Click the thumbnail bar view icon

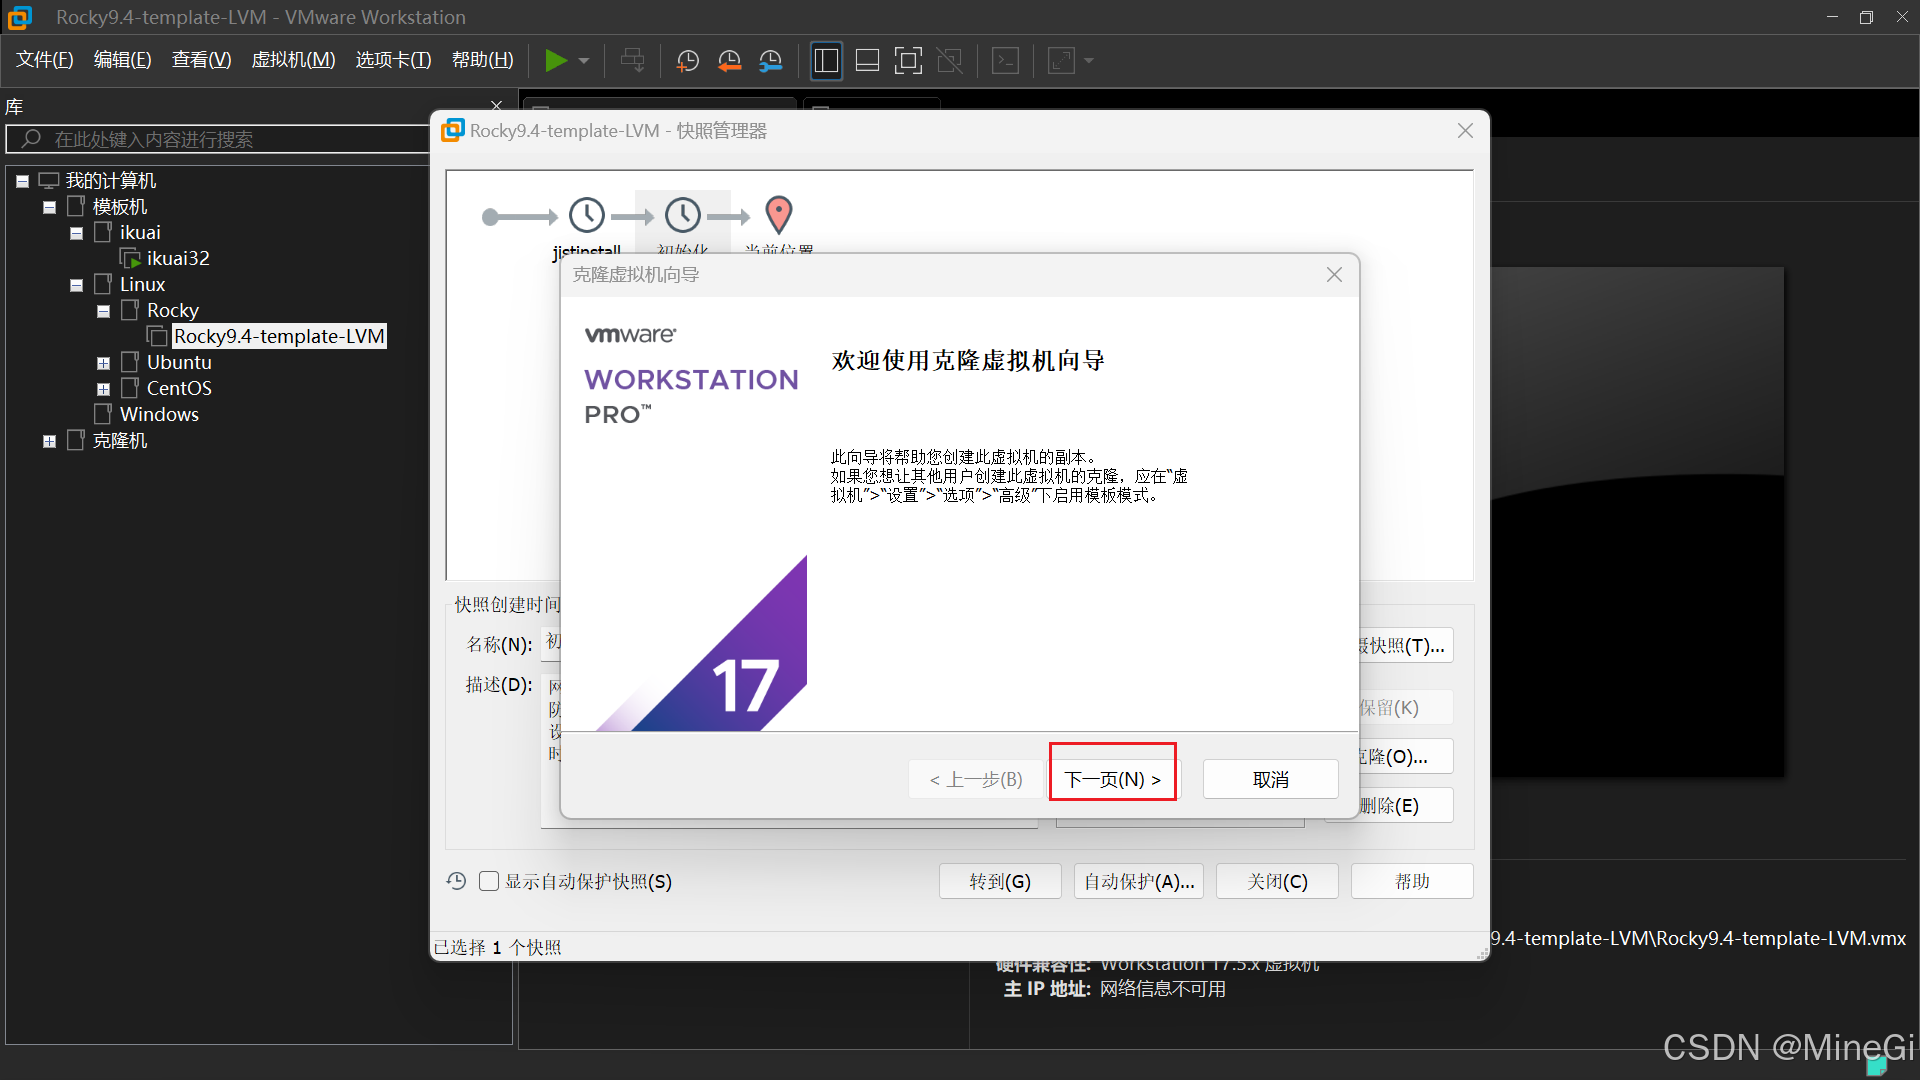[x=867, y=61]
